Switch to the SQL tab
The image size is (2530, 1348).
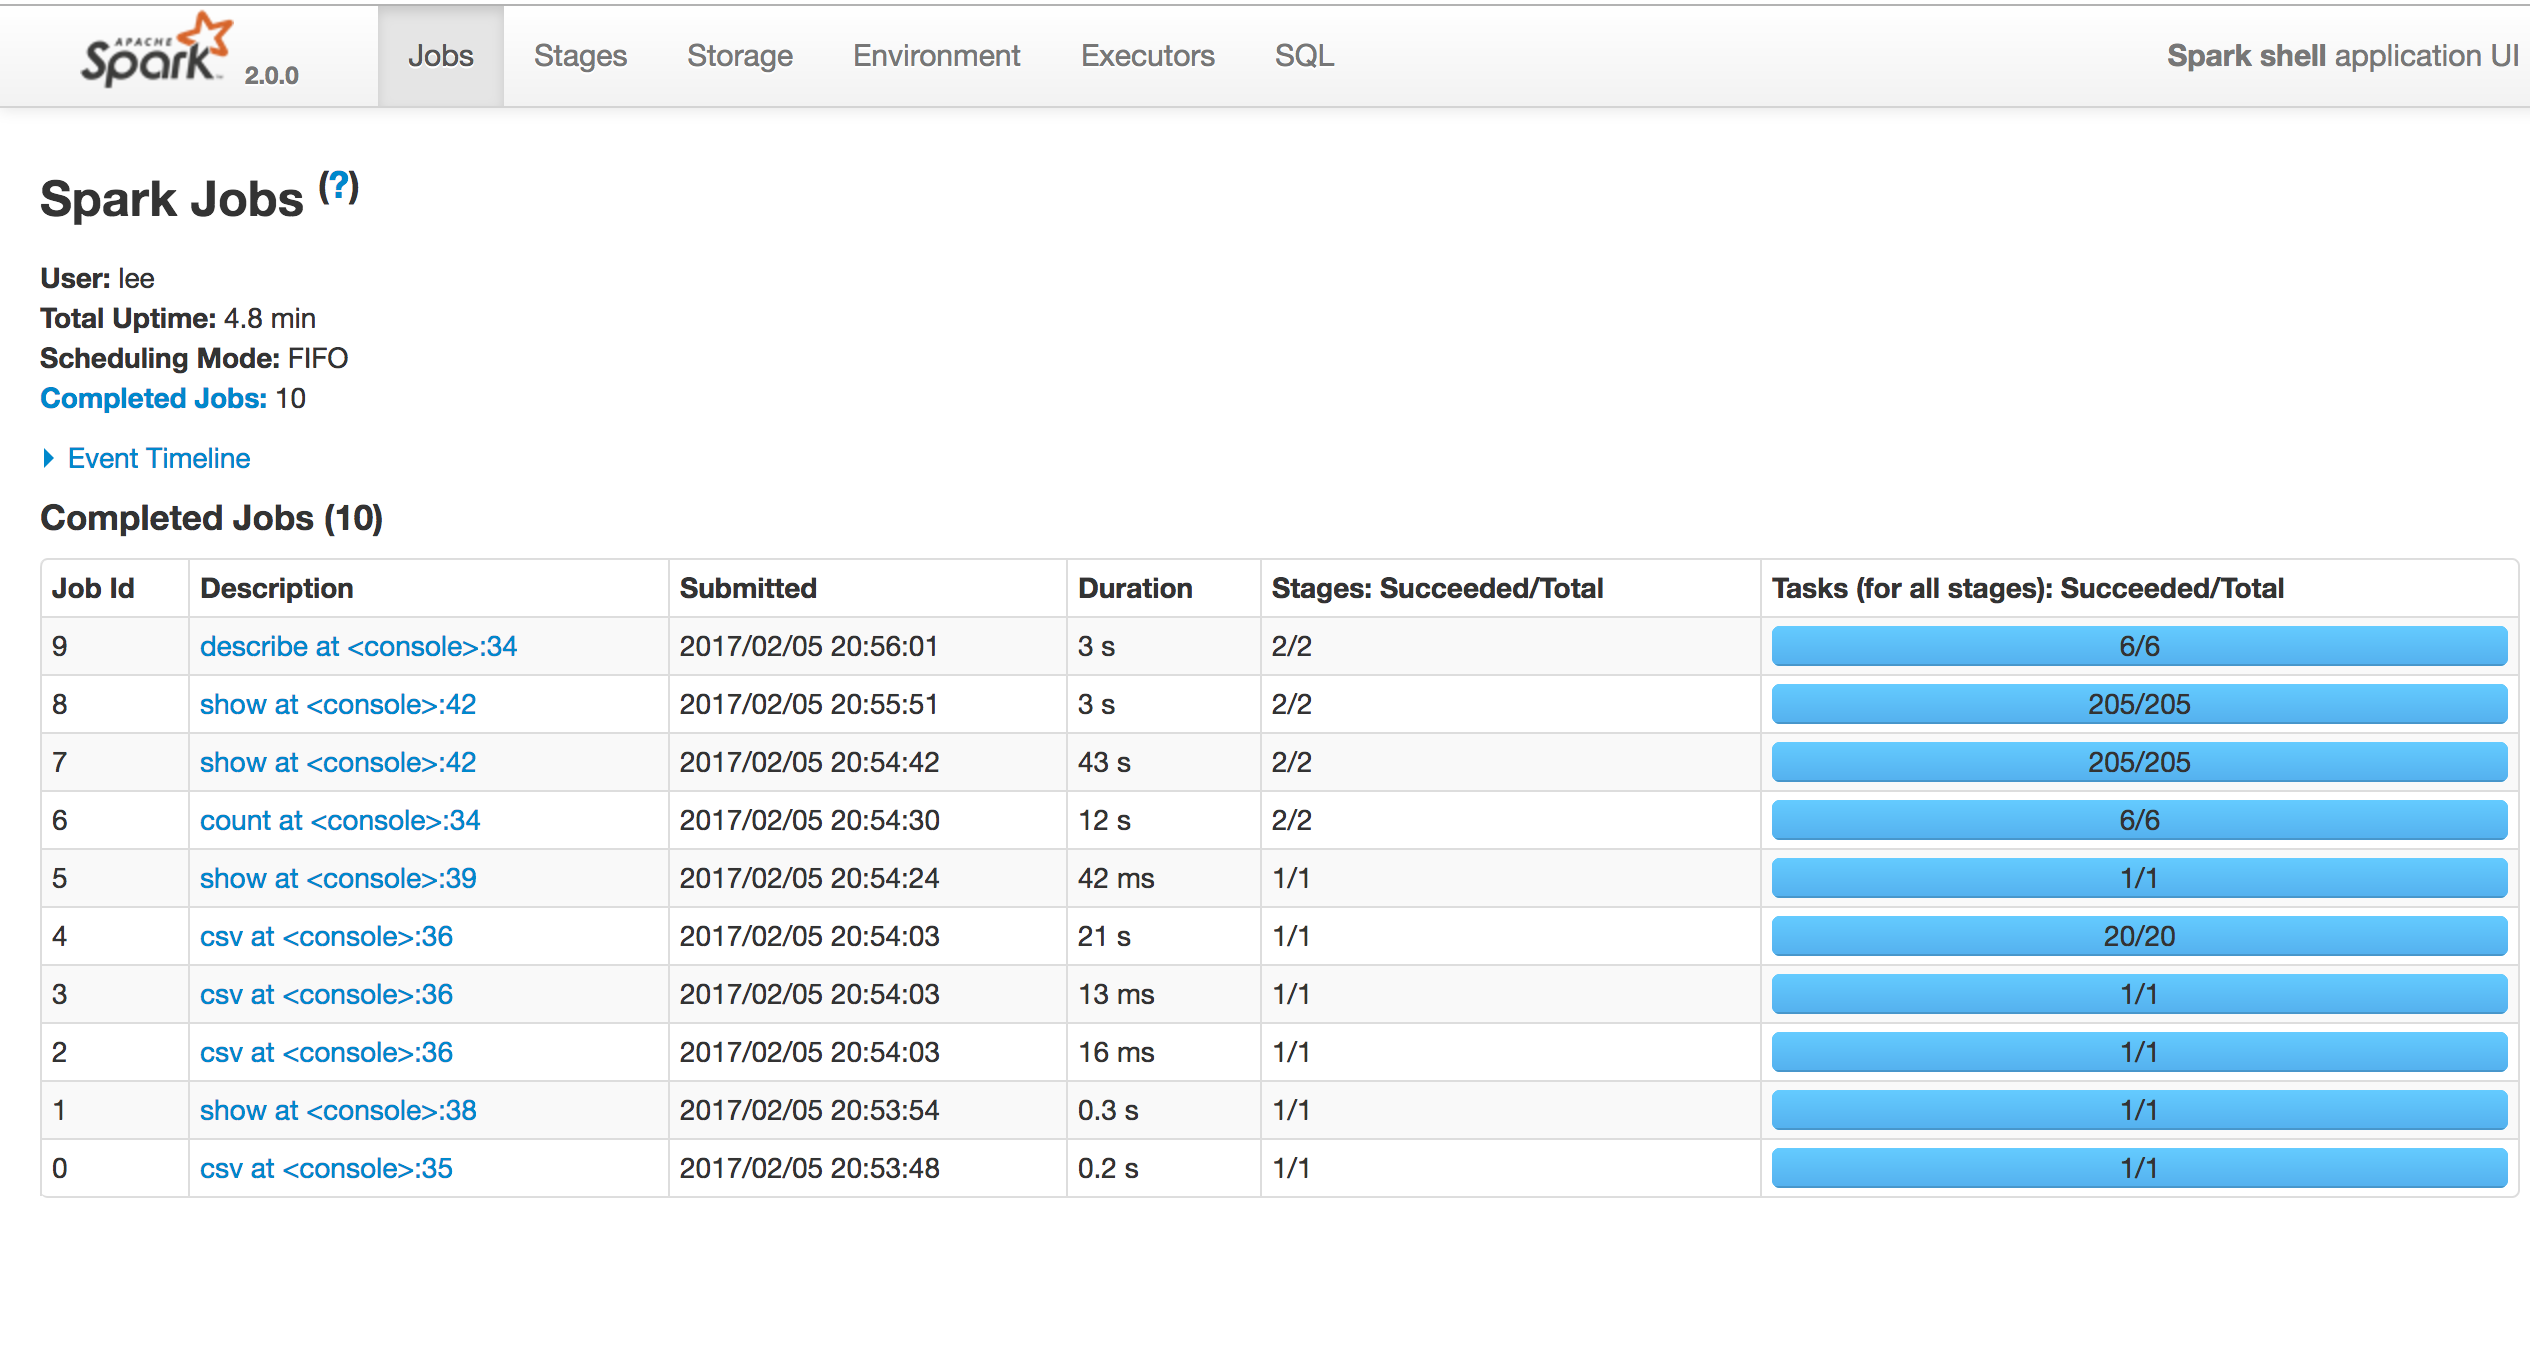[x=1304, y=56]
